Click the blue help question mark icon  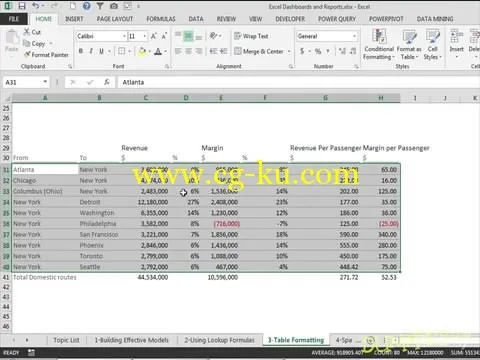[86, 6]
